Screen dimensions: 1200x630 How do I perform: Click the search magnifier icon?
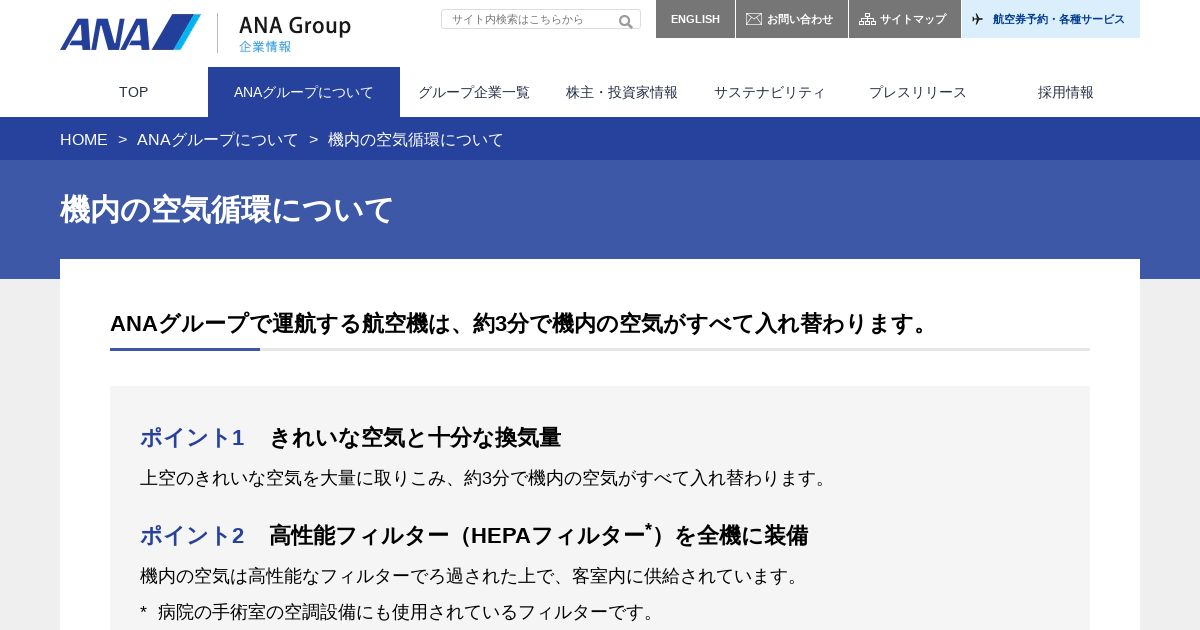point(626,20)
